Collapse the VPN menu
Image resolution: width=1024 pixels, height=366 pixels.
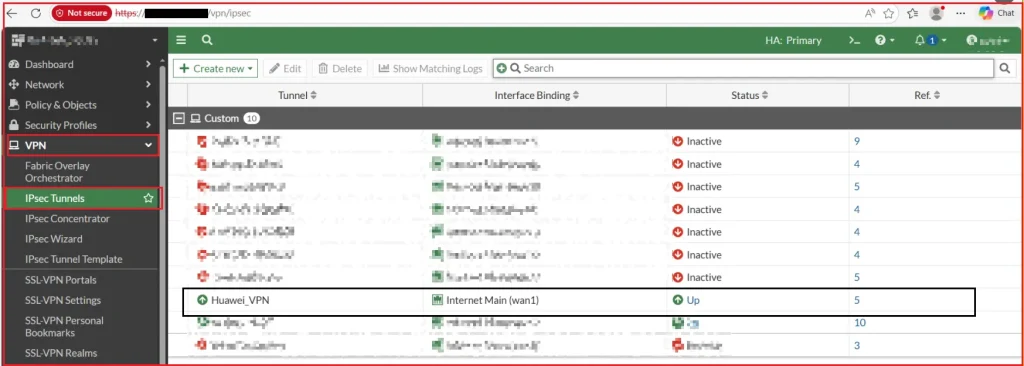click(x=82, y=145)
